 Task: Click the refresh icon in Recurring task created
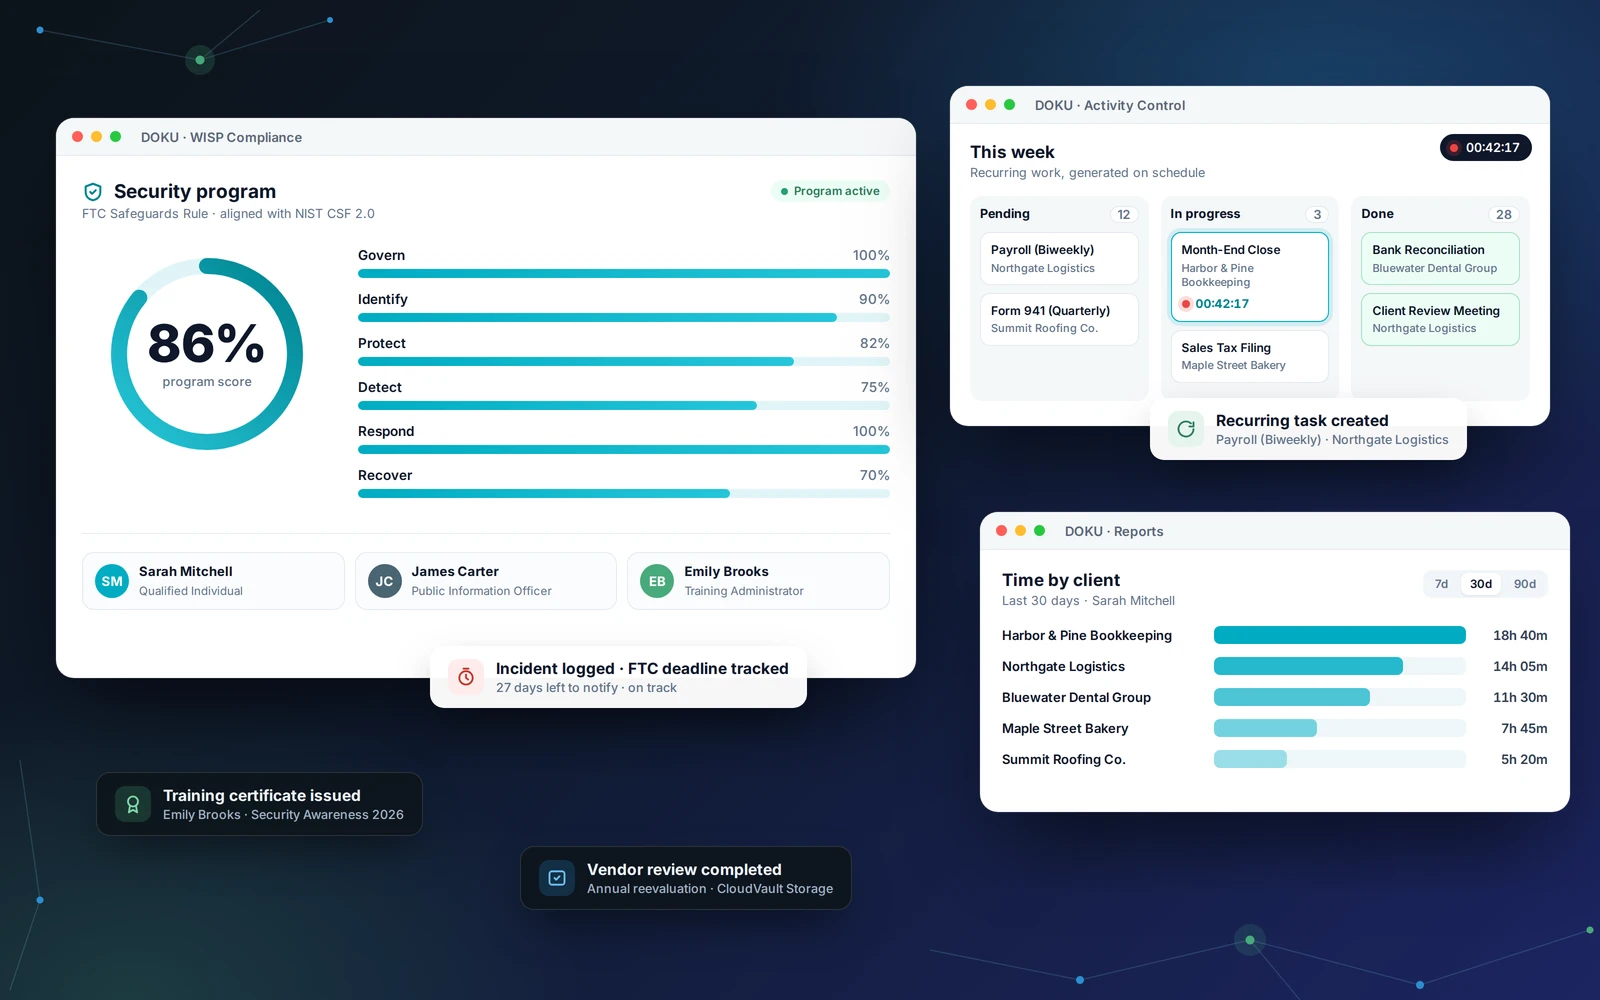click(1186, 429)
